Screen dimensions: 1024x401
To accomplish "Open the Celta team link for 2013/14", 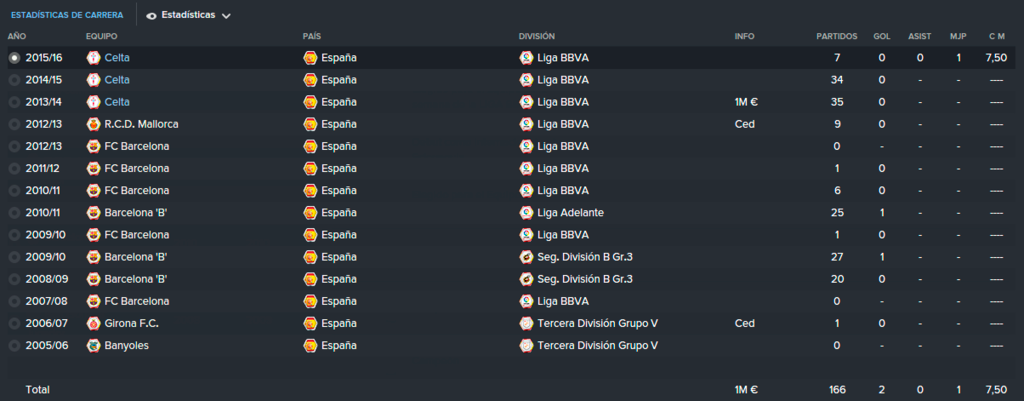I will point(117,102).
